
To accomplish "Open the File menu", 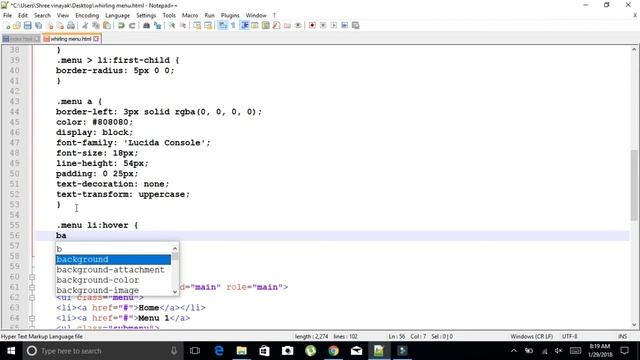I will pos(7,15).
